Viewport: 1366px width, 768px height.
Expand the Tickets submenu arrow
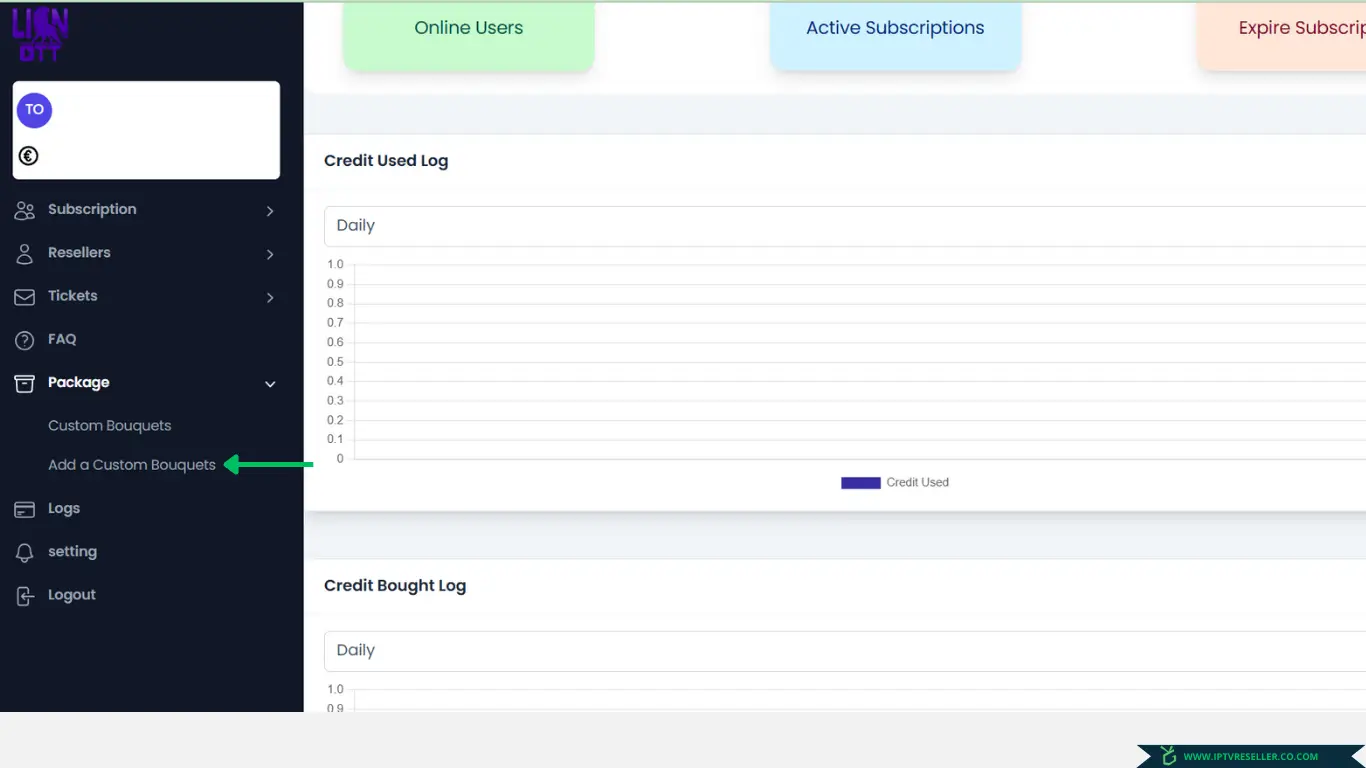pos(270,297)
